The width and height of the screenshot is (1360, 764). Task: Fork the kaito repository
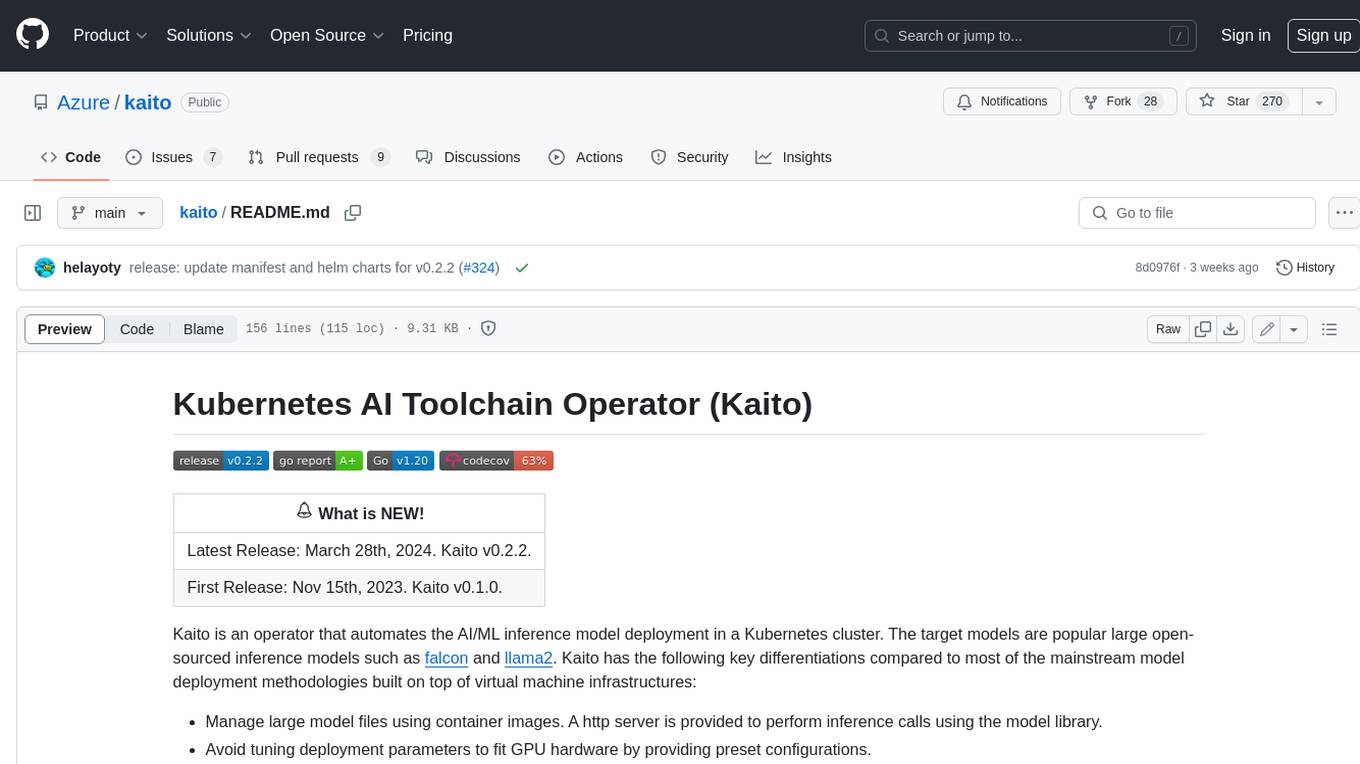click(1122, 102)
